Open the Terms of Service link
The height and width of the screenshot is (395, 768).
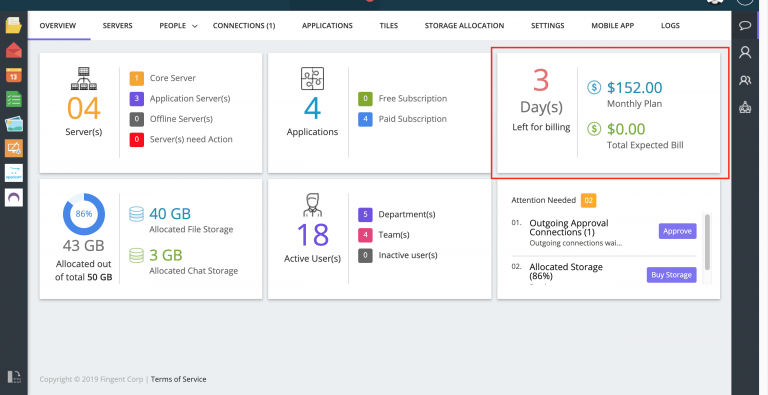tap(179, 379)
